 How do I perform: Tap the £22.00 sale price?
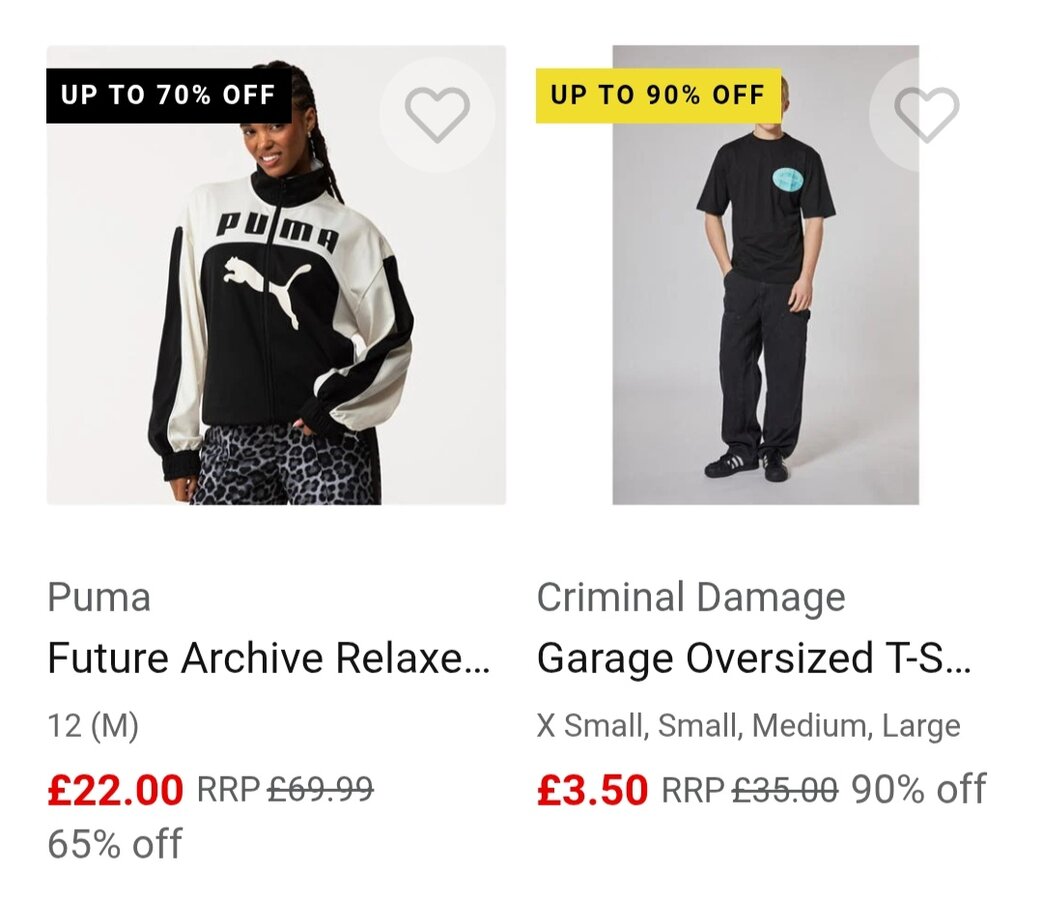point(115,790)
